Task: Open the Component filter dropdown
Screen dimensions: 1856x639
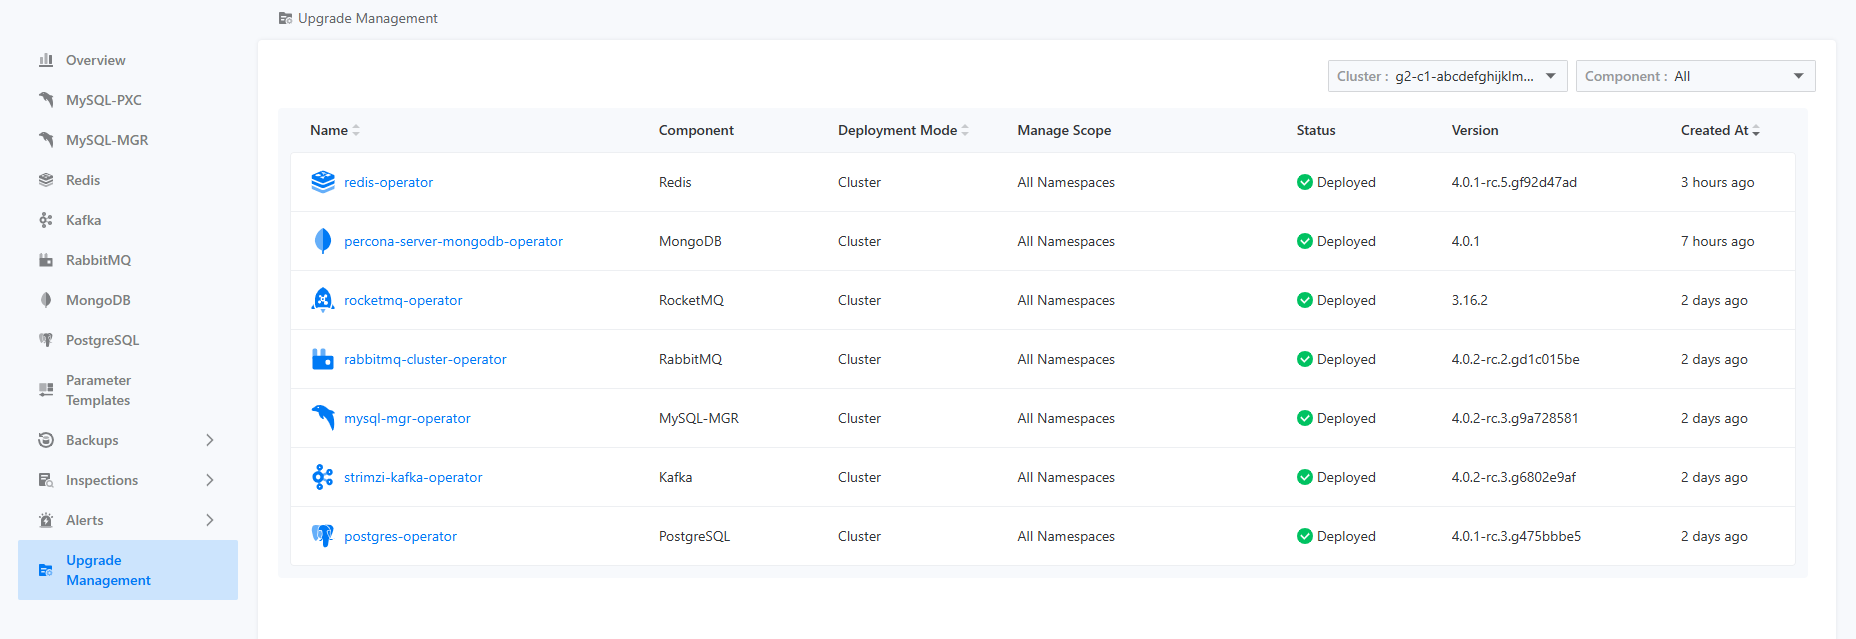Action: coord(1694,76)
